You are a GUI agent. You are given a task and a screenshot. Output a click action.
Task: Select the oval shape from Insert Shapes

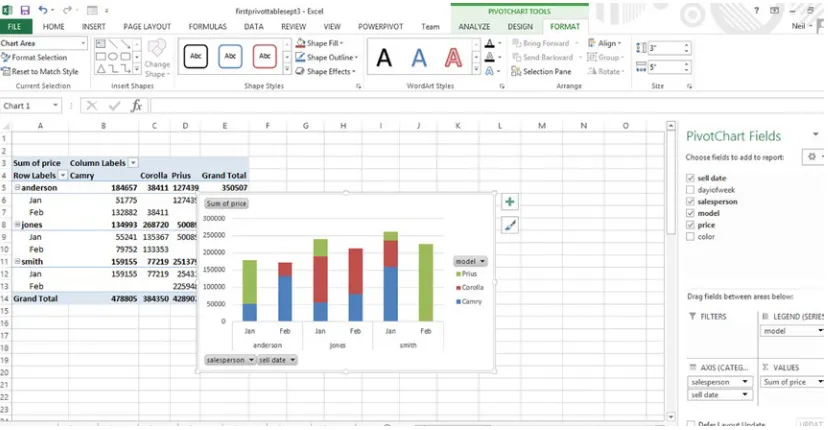click(112, 57)
